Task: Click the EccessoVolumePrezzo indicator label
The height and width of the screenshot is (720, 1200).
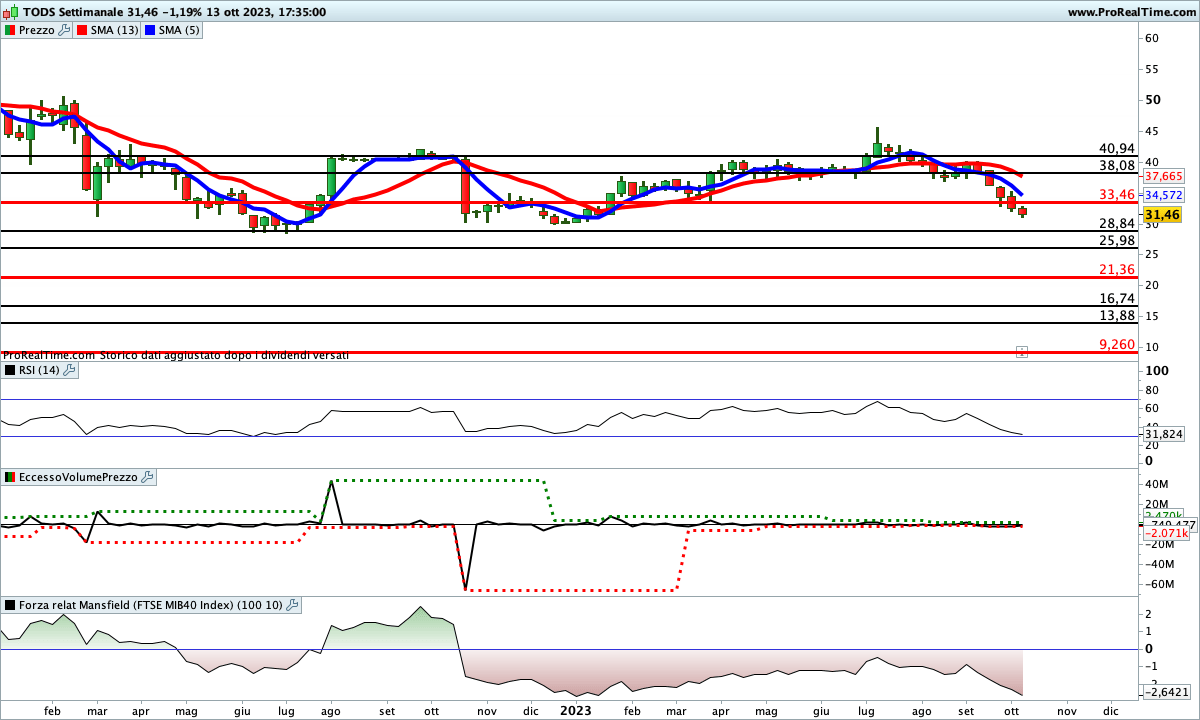Action: [77, 478]
